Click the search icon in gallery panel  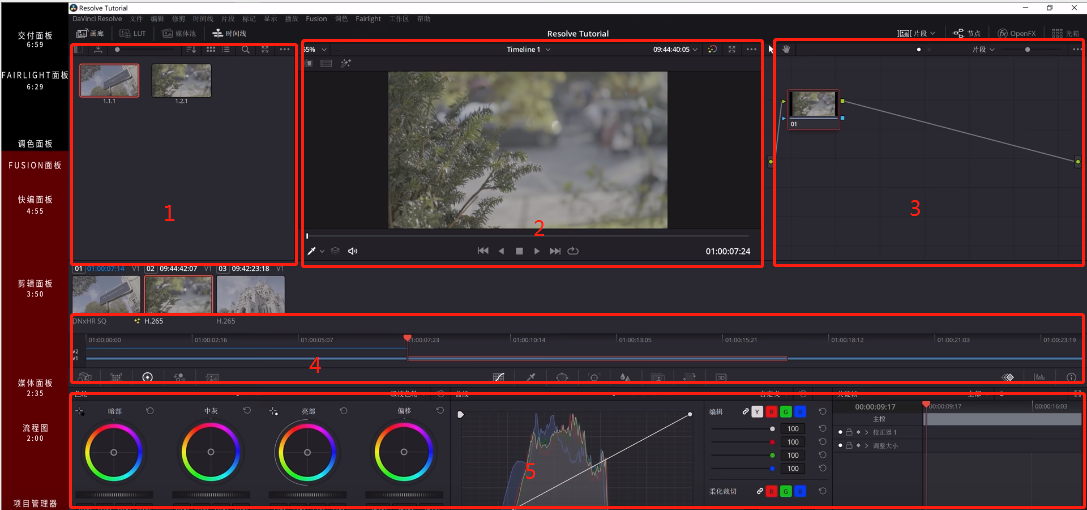click(x=245, y=50)
